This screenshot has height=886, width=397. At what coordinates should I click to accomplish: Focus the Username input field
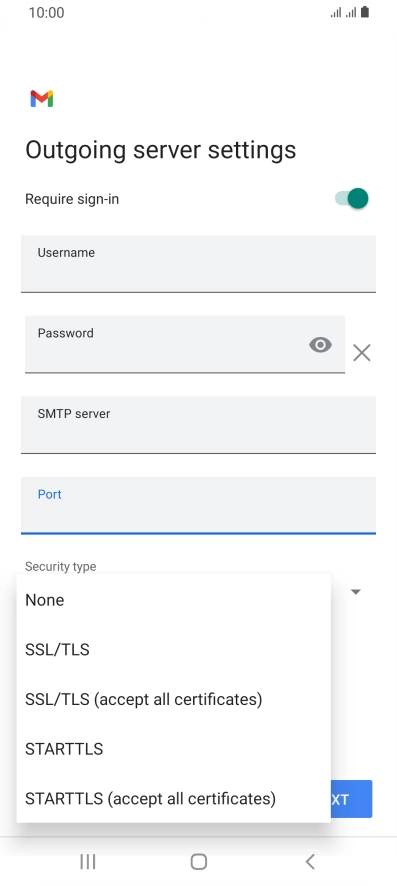[x=198, y=264]
